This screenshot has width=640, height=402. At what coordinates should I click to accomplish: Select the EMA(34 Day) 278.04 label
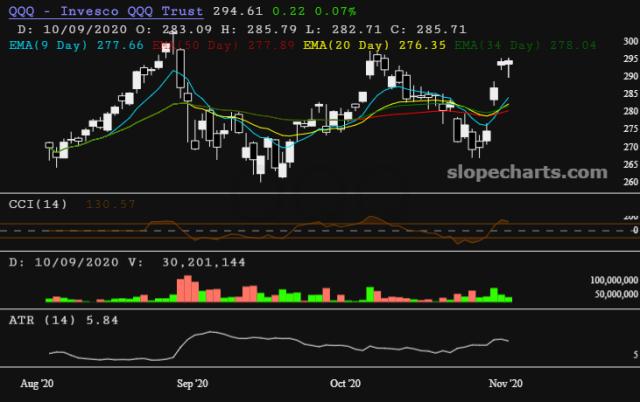(525, 45)
